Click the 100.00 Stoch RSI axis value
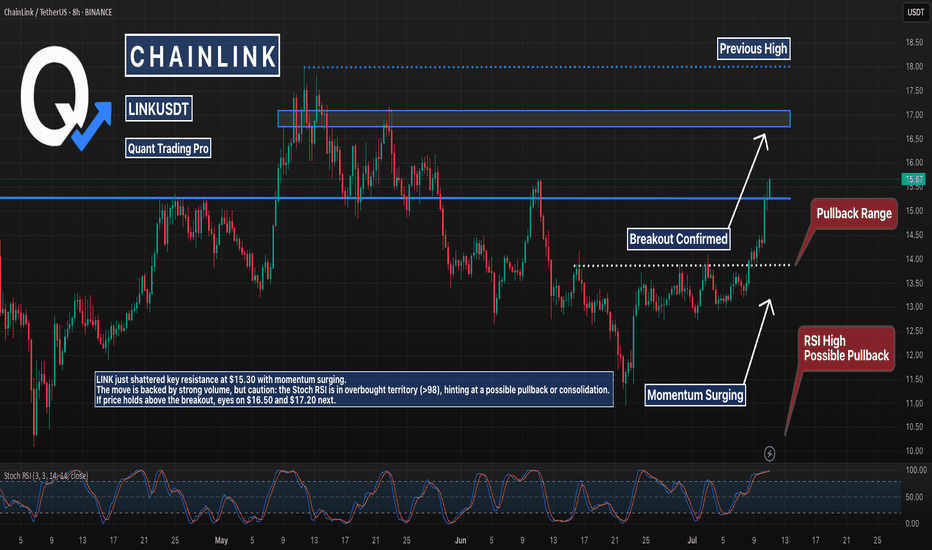The width and height of the screenshot is (932, 550). click(x=915, y=470)
